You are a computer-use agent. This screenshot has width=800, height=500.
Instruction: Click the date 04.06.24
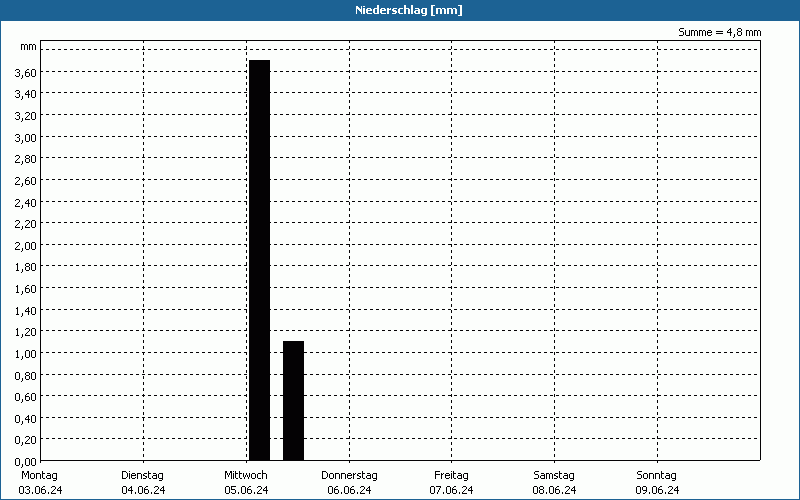click(x=143, y=490)
